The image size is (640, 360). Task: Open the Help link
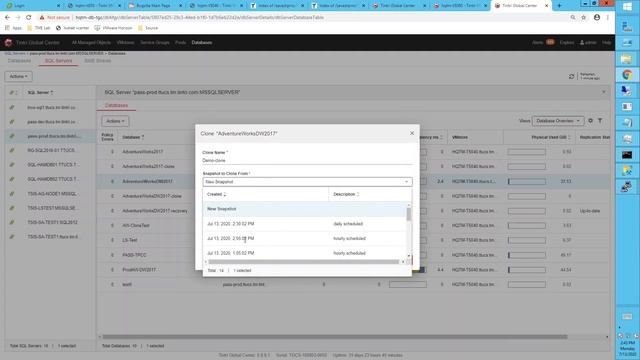[x=607, y=42]
